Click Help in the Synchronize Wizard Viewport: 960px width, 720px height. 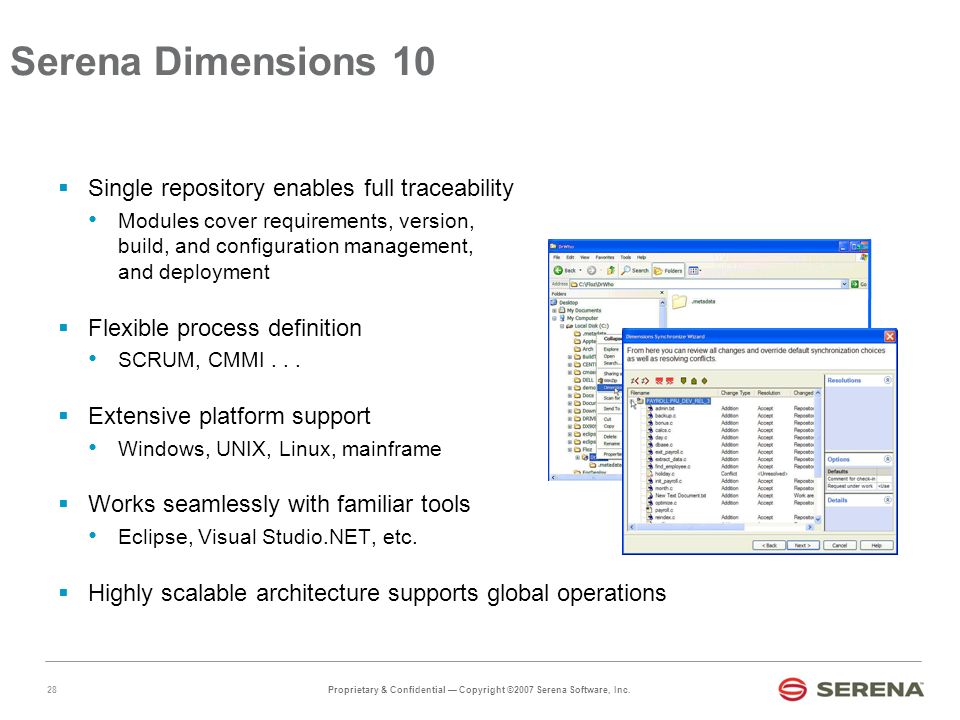877,545
